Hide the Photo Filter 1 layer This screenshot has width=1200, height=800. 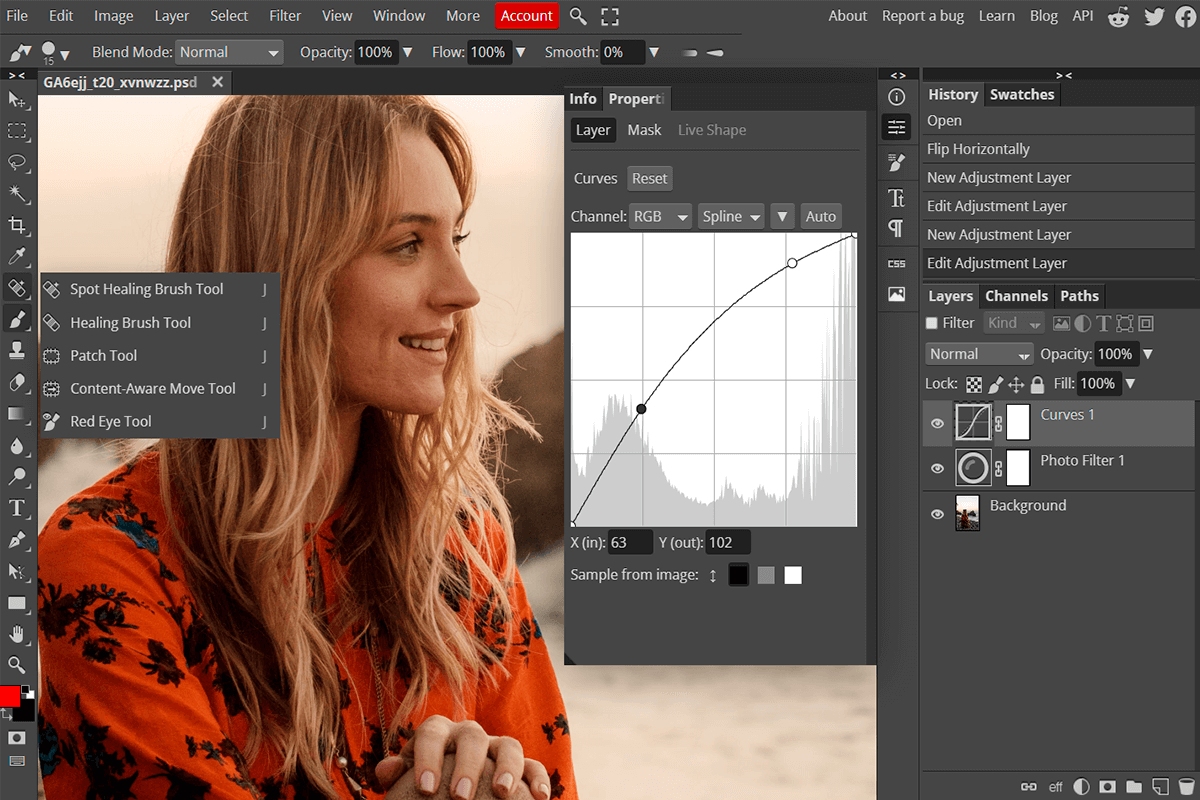[937, 468]
